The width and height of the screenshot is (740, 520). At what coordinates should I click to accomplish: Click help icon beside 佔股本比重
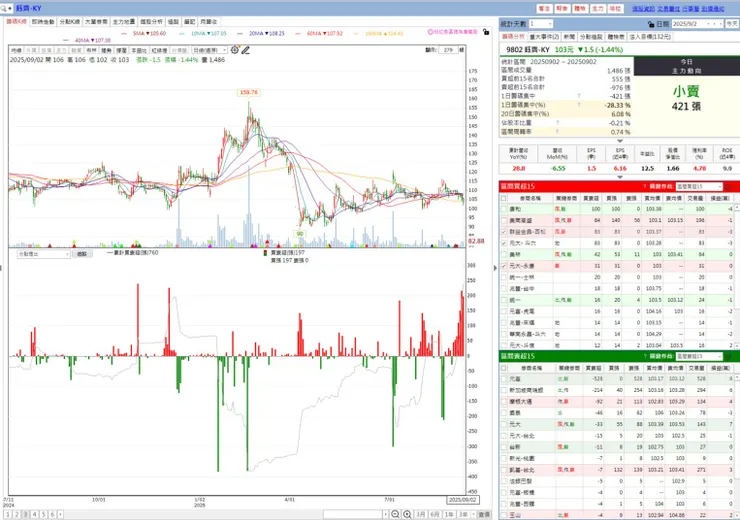click(557, 123)
